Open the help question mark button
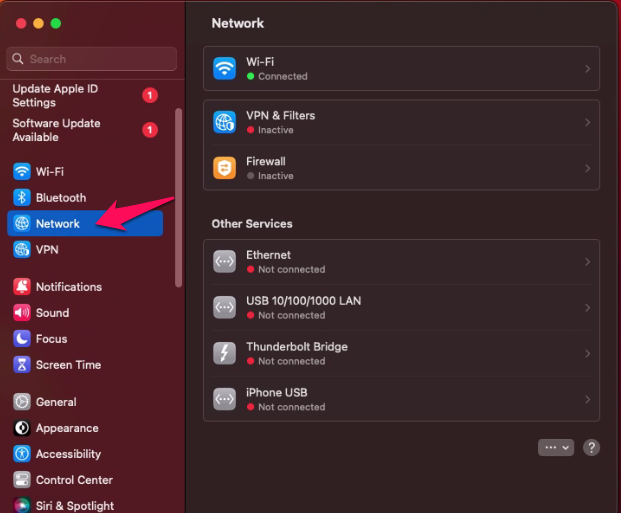The width and height of the screenshot is (621, 513). [591, 448]
